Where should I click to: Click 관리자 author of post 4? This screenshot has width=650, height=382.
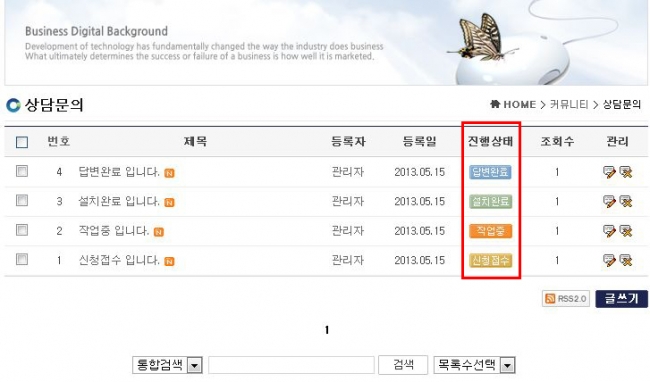pyautogui.click(x=348, y=172)
